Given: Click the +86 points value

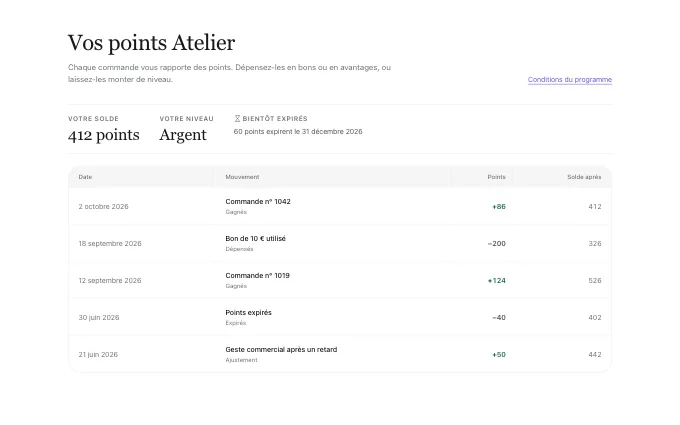Looking at the screenshot, I should click(x=499, y=207).
